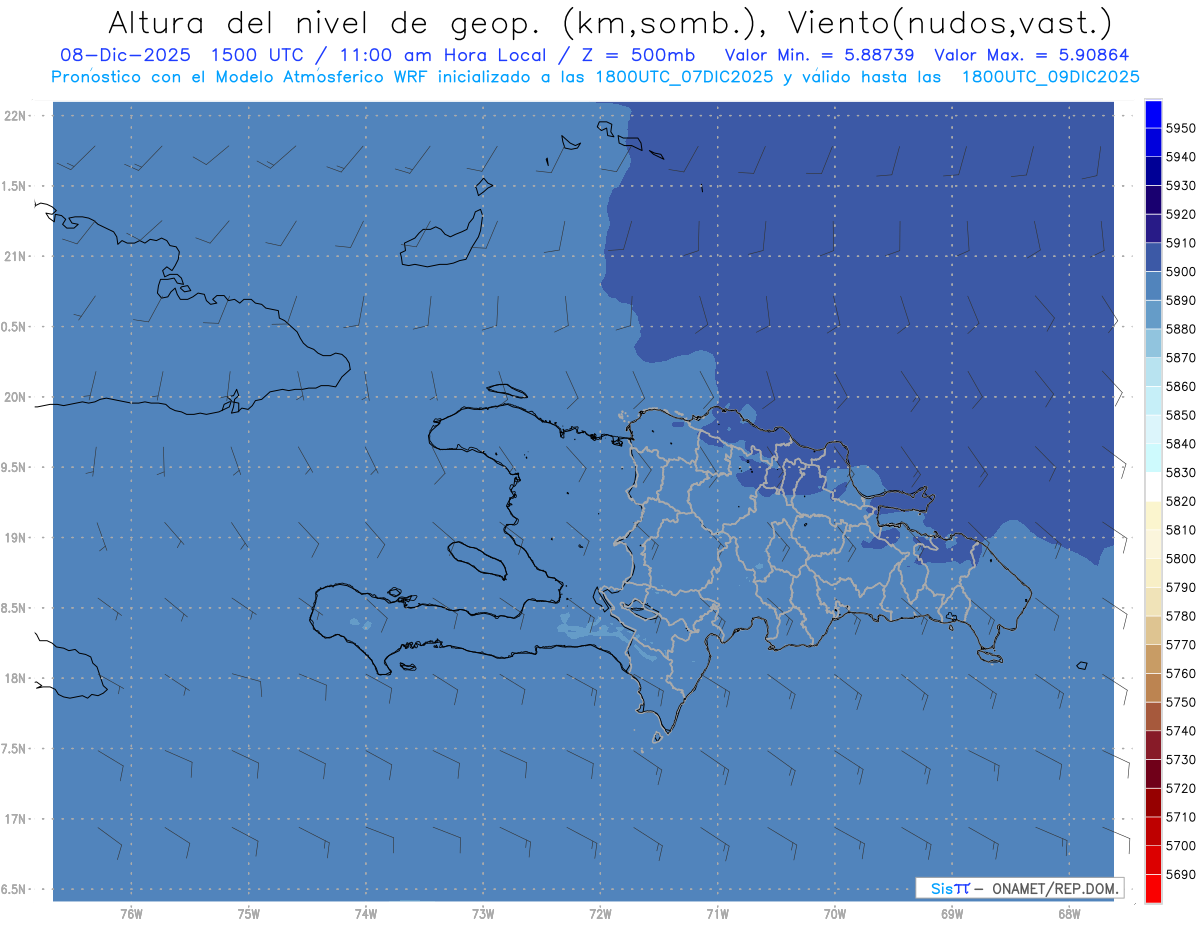1200x927 pixels.
Task: Select the swatch between 5890 and 5900
Action: [x=1153, y=286]
